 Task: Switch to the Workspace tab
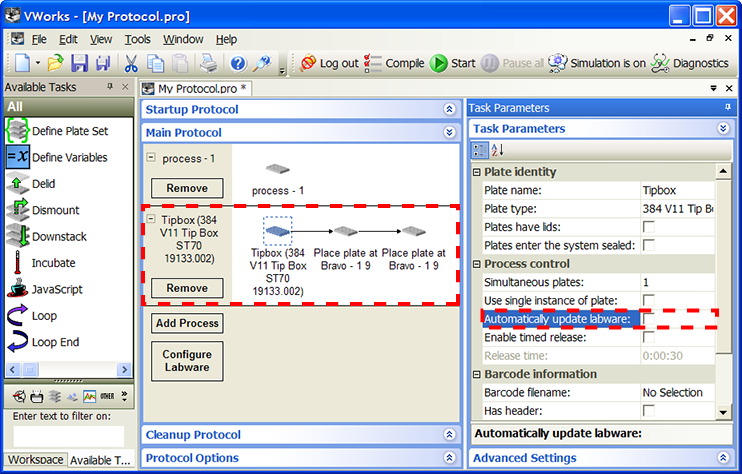coord(34,461)
